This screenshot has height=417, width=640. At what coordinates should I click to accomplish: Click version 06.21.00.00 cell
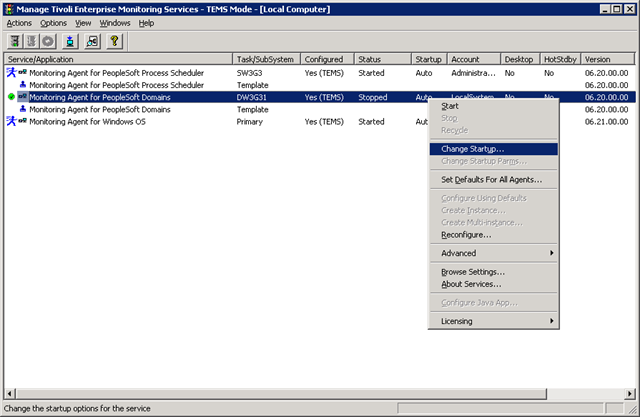pos(607,122)
